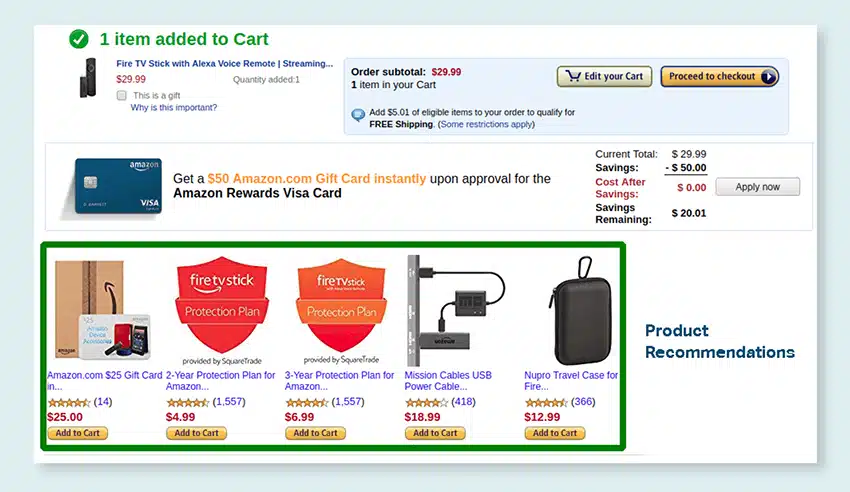Open "Why is this important?" link

pyautogui.click(x=173, y=107)
